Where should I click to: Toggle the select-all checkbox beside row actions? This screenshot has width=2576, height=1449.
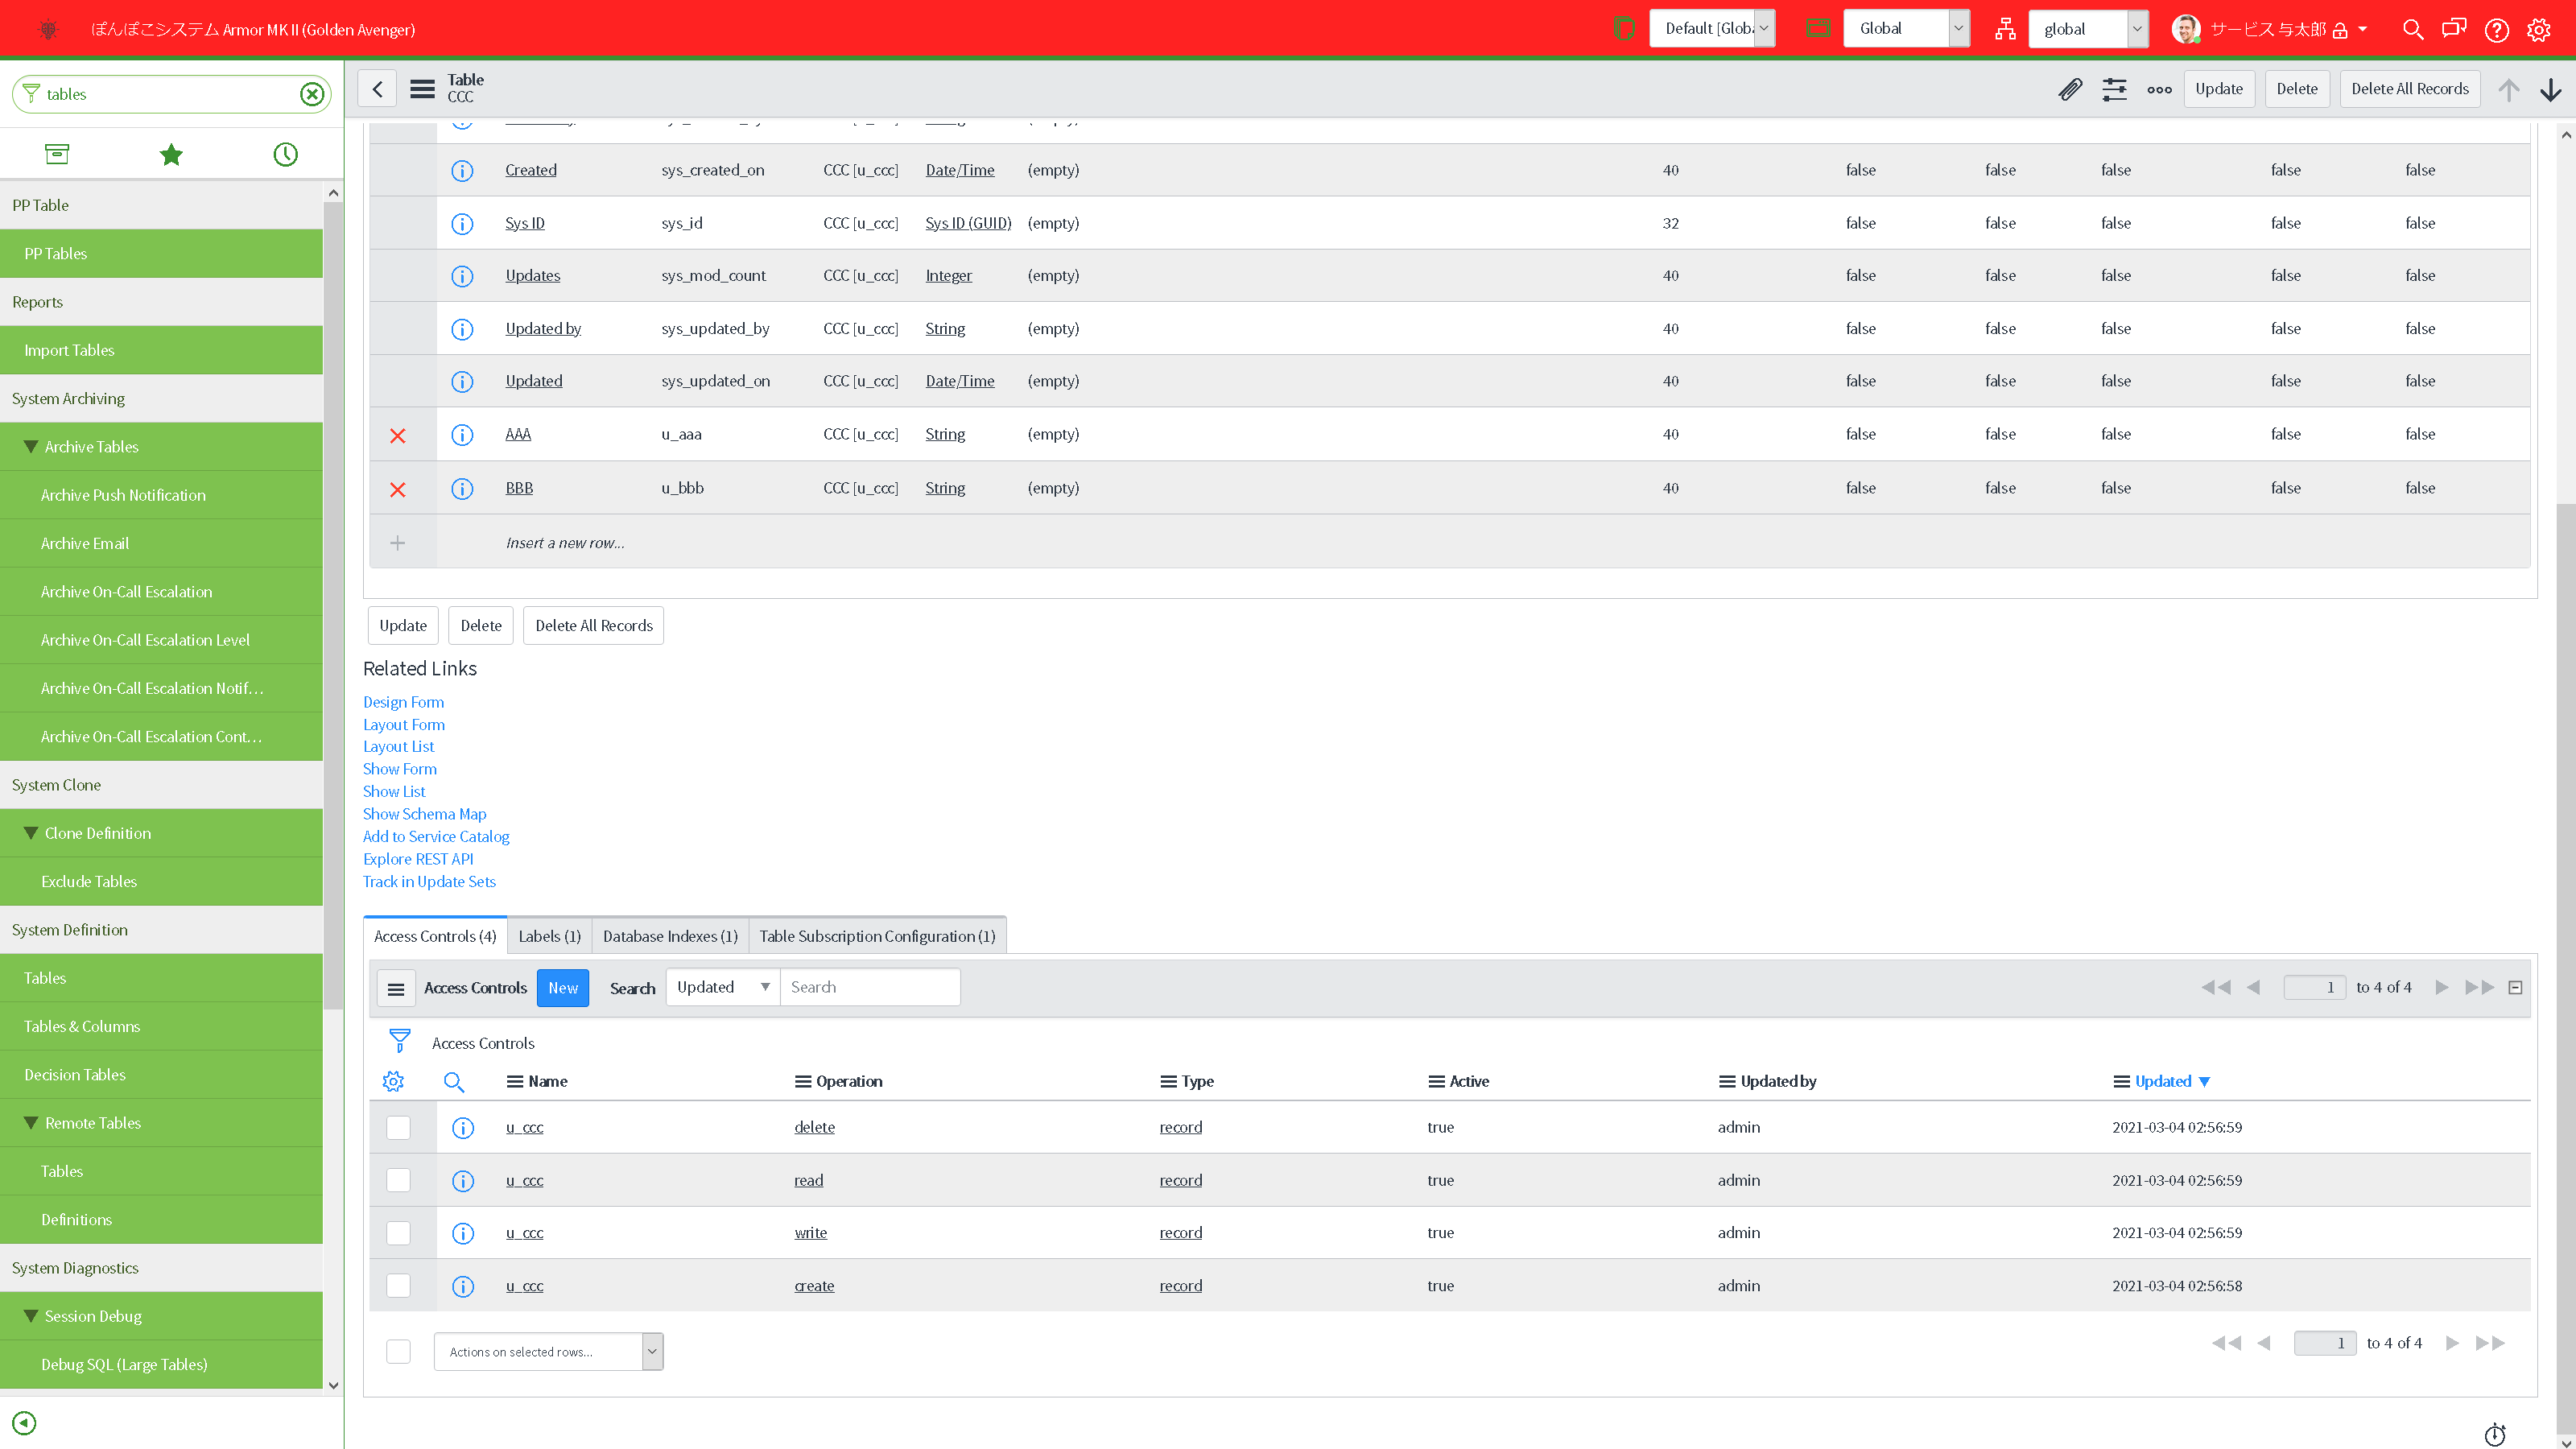click(x=398, y=1351)
